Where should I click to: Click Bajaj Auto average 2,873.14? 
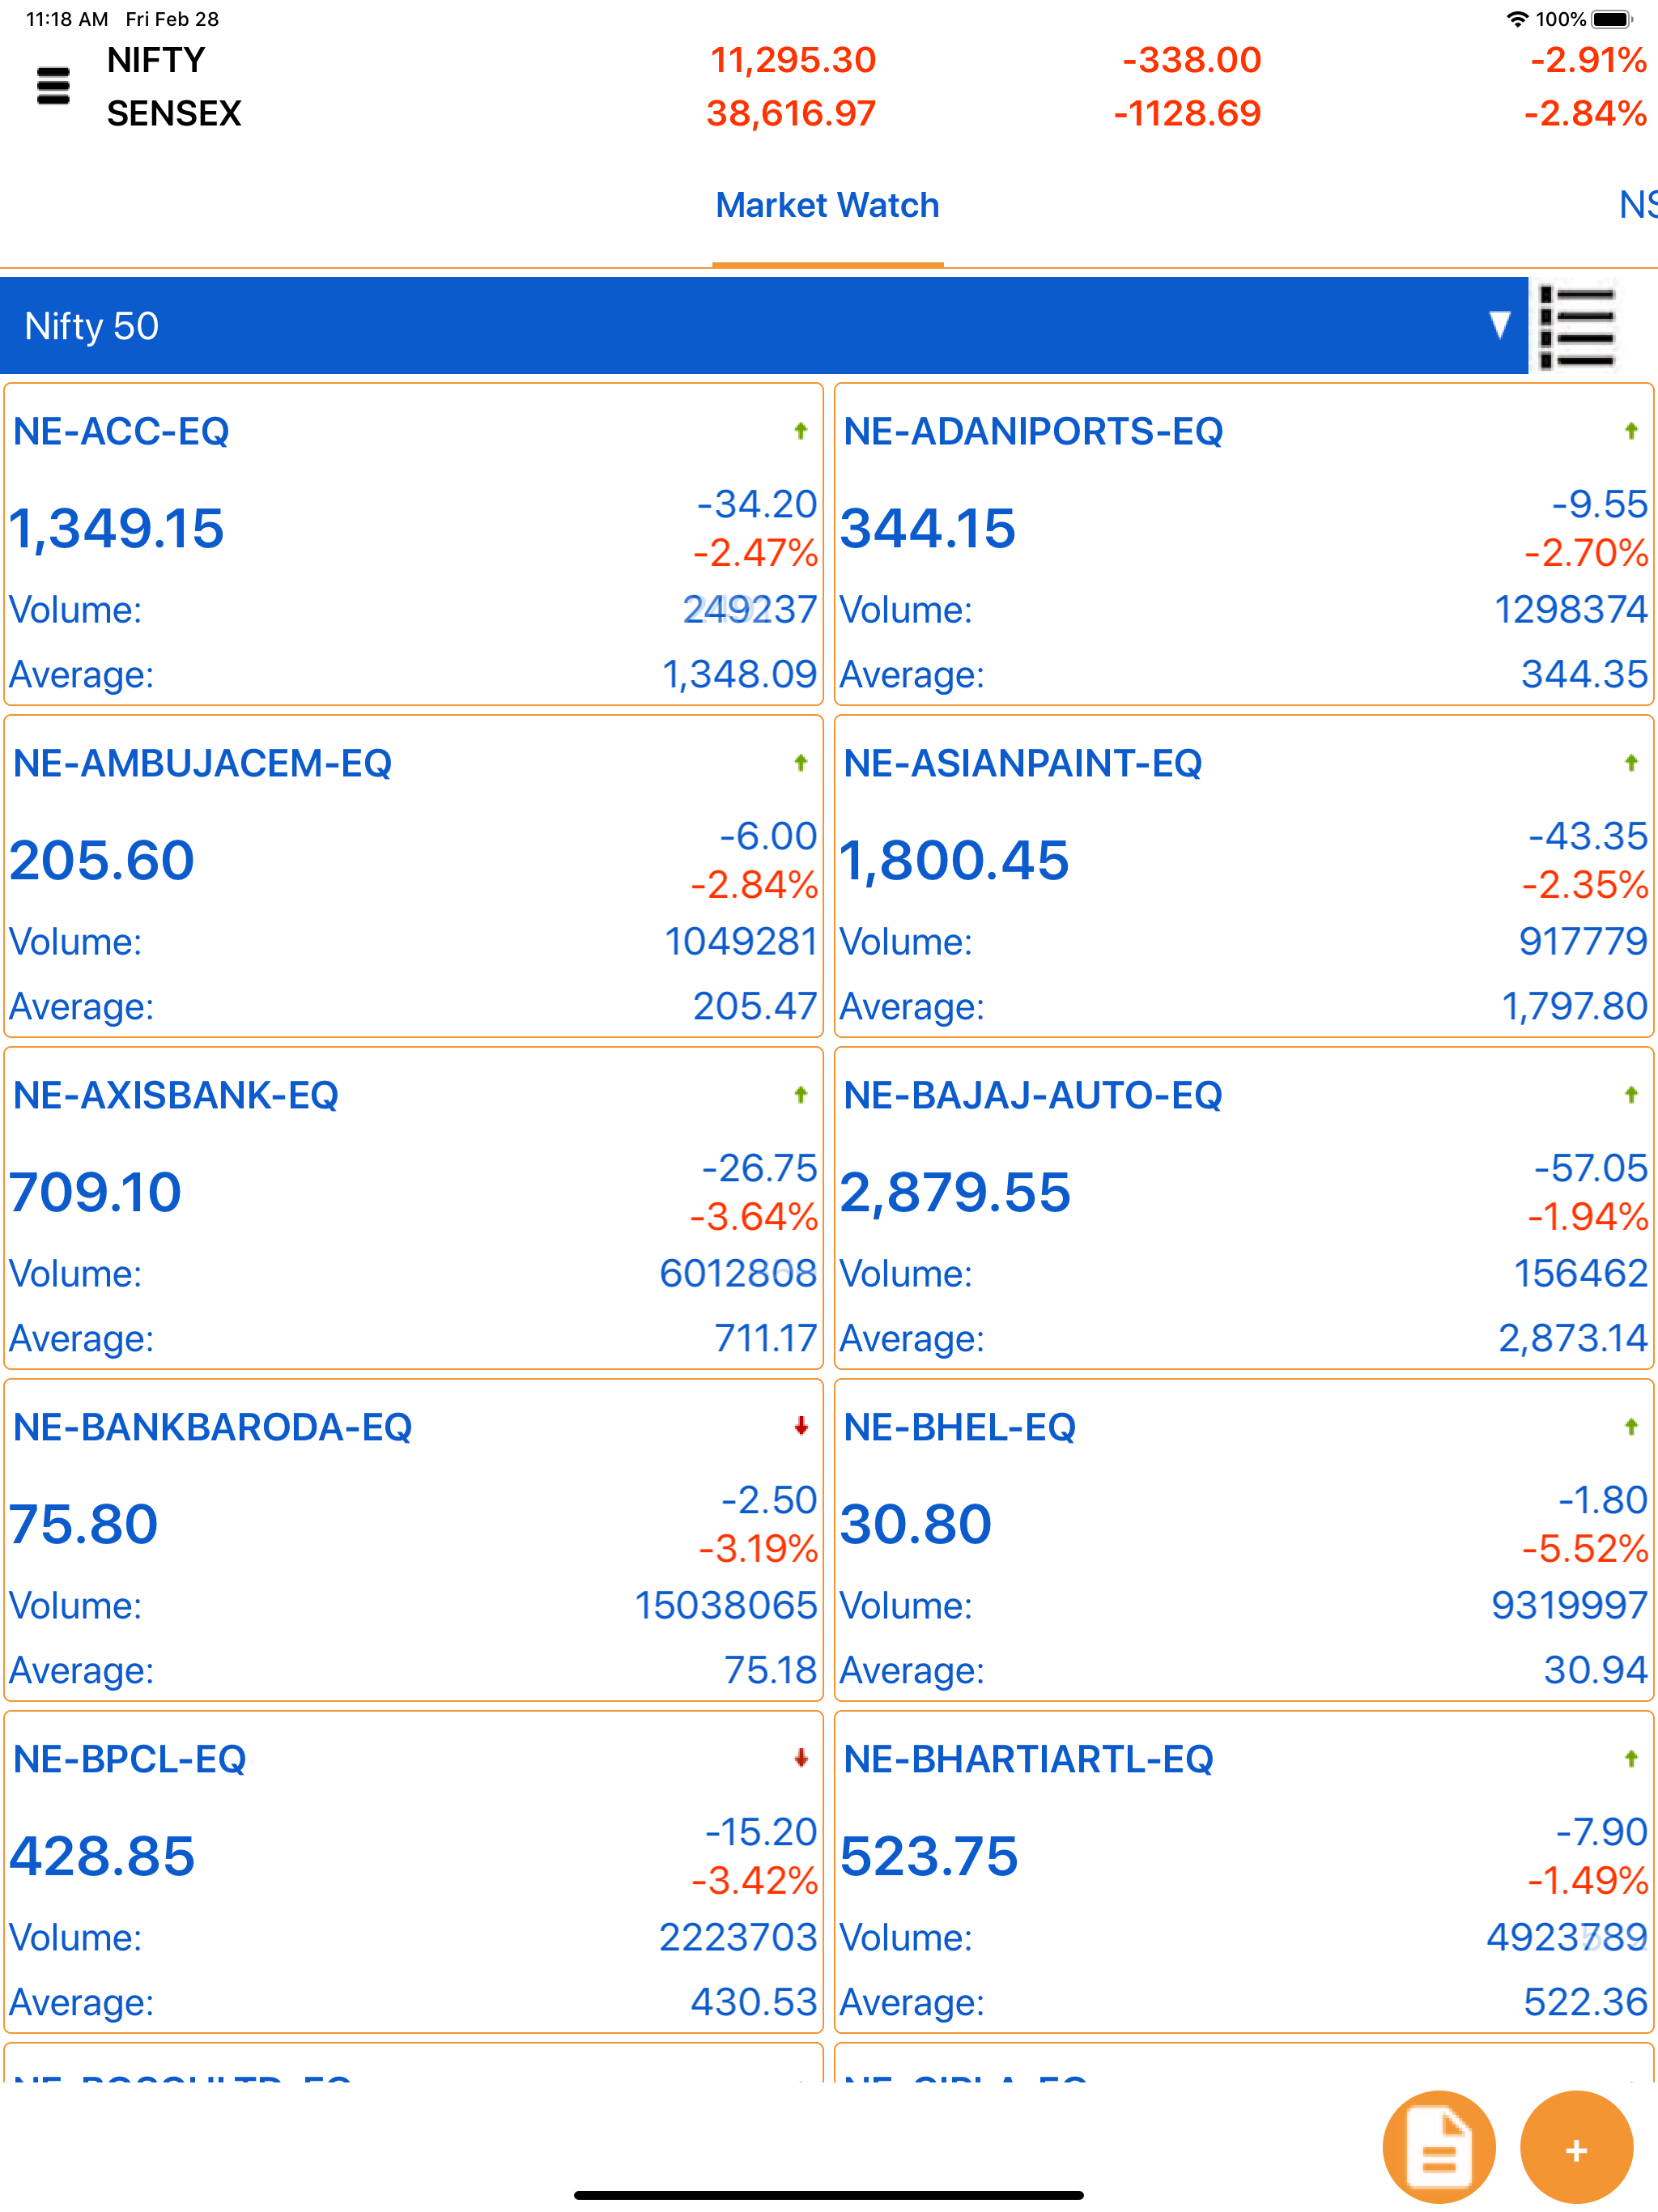(x=1573, y=1338)
